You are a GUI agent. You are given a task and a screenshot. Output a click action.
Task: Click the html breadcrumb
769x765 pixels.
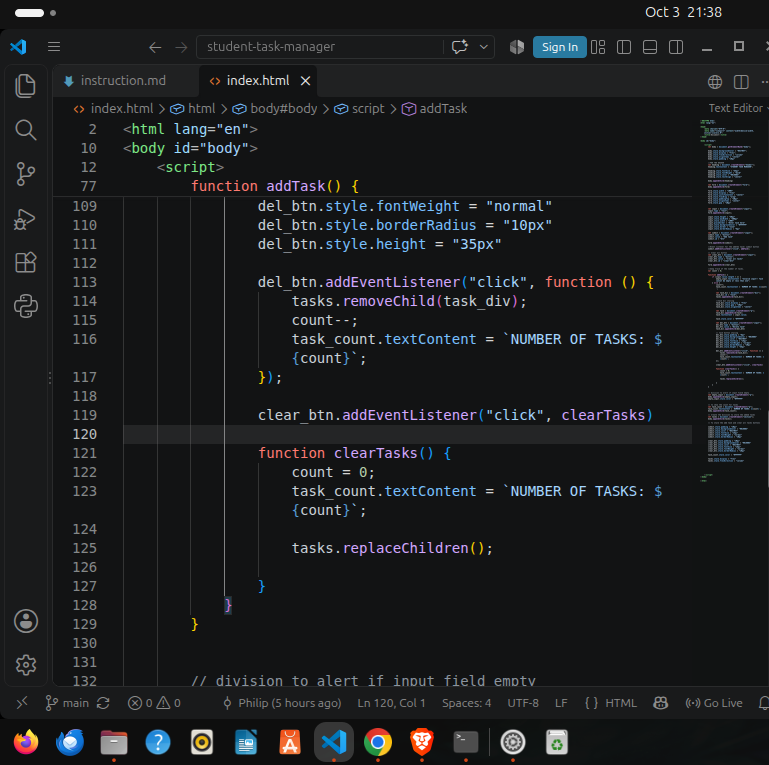coord(202,108)
